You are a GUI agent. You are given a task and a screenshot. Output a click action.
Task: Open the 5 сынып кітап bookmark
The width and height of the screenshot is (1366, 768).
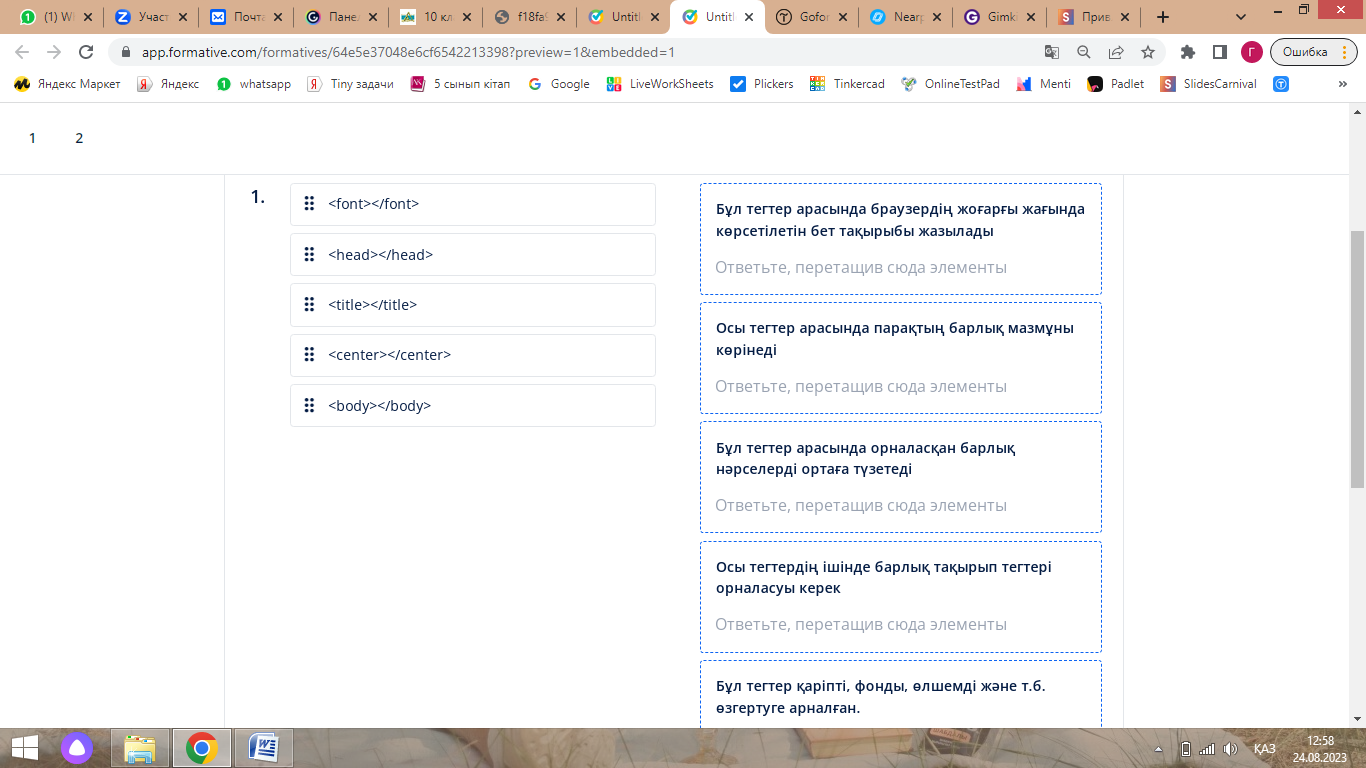coord(460,84)
